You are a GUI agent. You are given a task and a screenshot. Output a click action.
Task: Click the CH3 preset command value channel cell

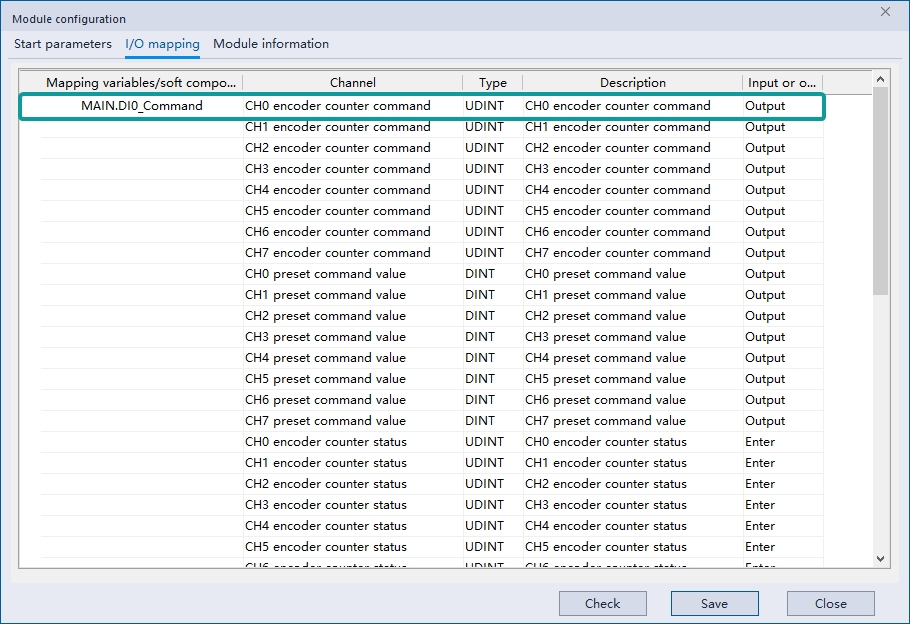click(x=353, y=337)
